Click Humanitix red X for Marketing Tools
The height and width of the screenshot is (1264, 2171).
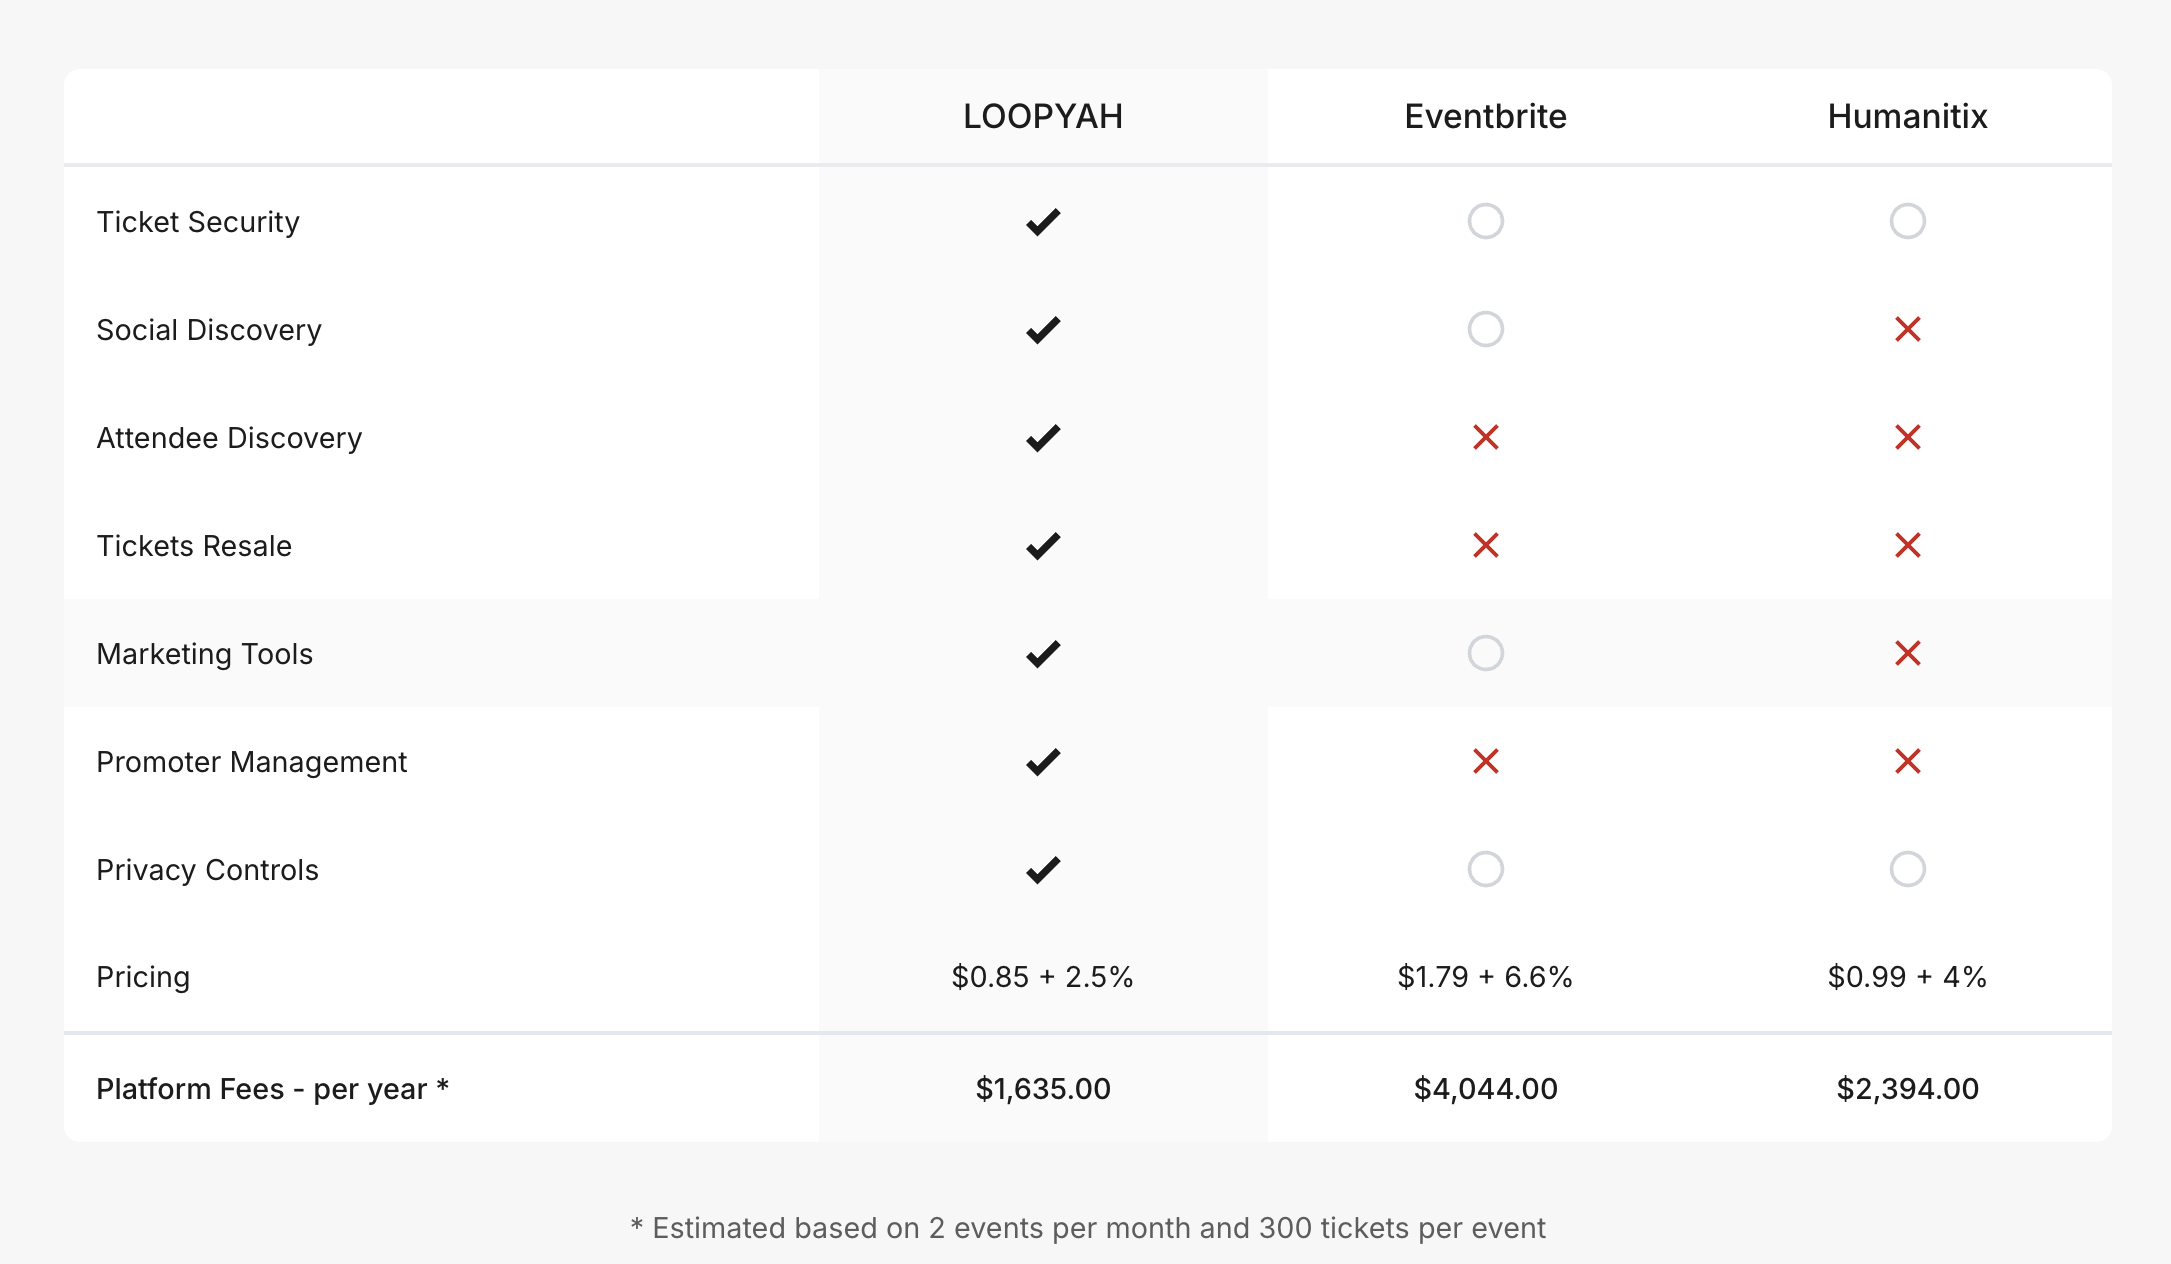(x=1908, y=653)
